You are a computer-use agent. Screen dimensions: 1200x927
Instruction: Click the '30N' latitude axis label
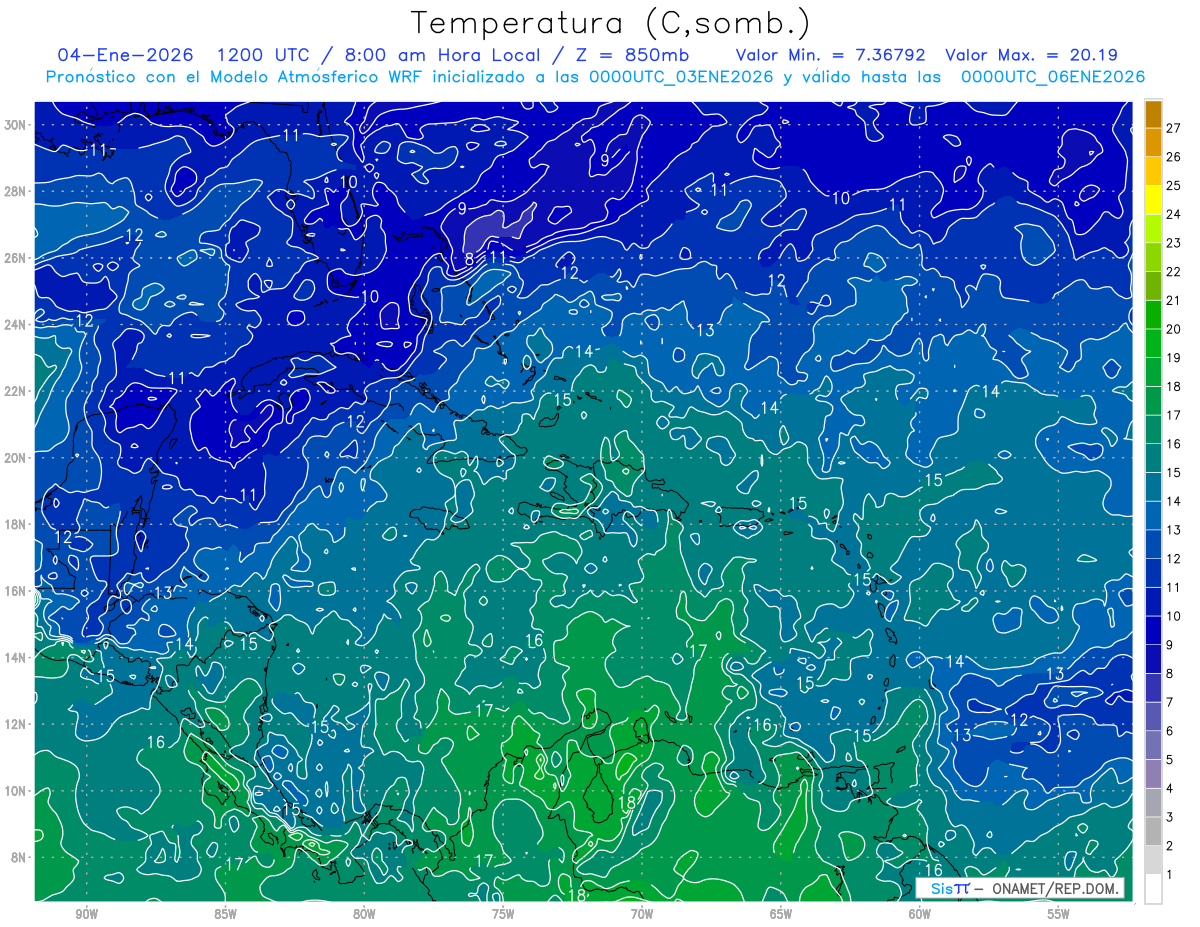click(x=16, y=124)
